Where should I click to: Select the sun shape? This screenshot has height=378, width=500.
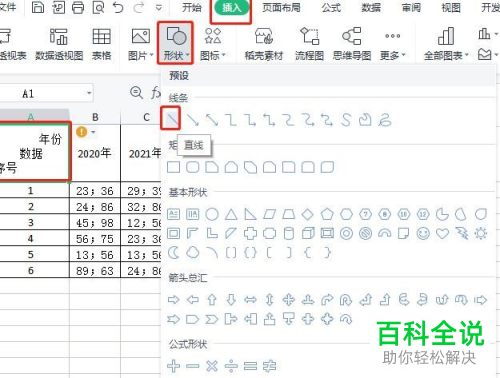click(x=481, y=234)
